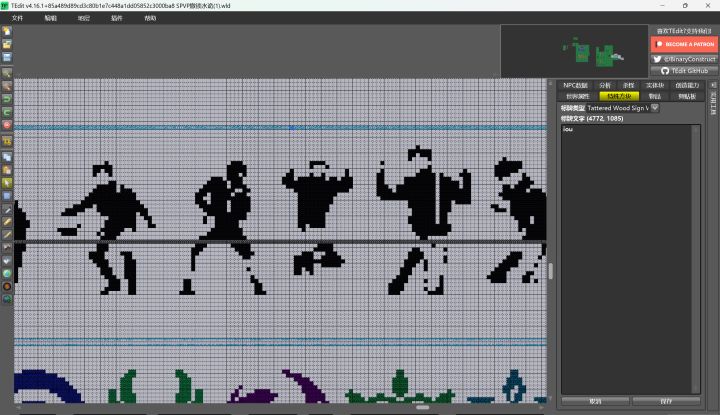Open the 帮助 (Help) menu

tap(150, 18)
